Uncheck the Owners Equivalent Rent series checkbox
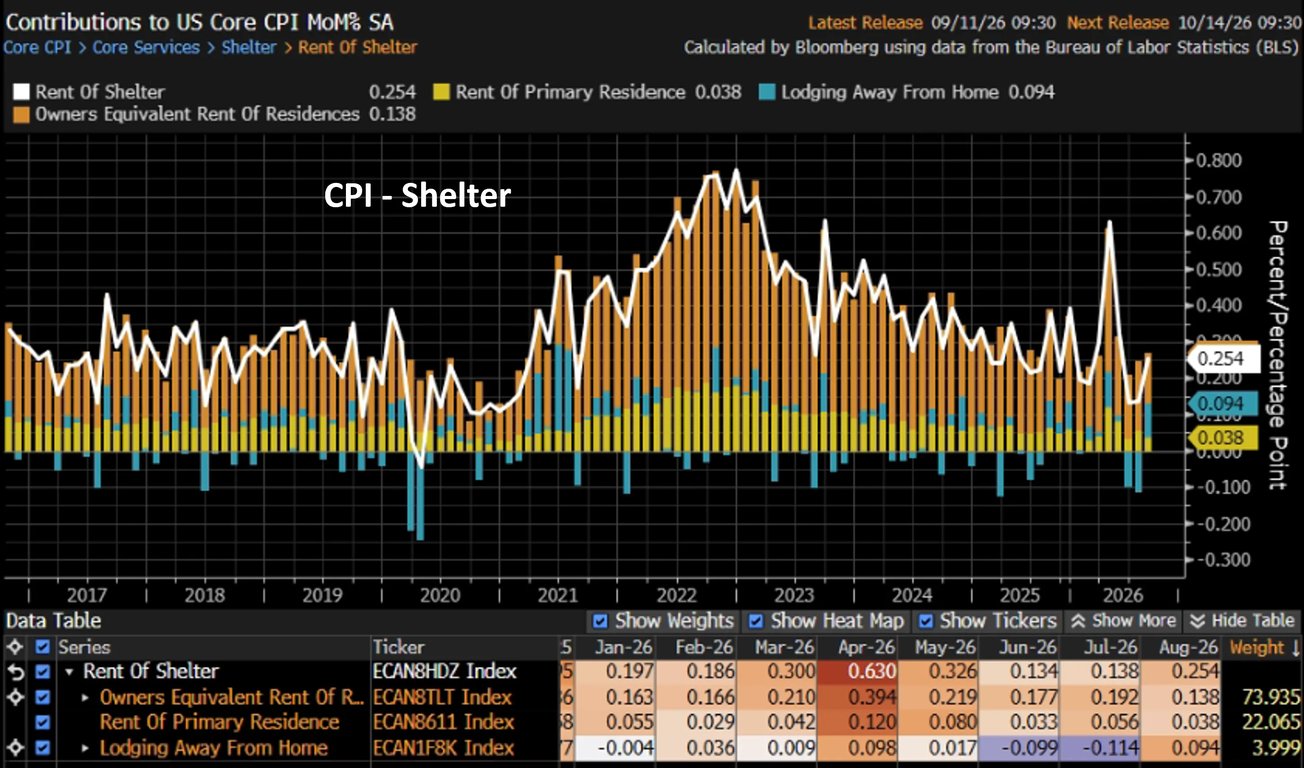Viewport: 1304px width, 768px height. pos(42,697)
